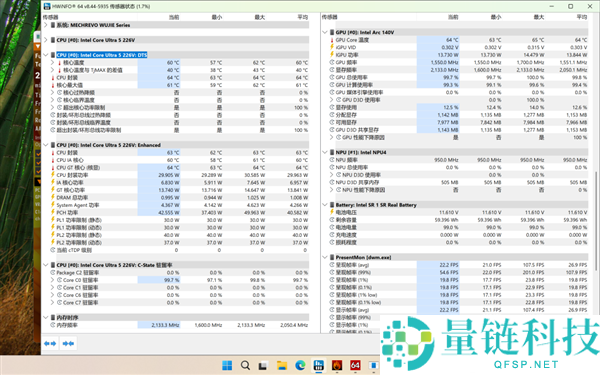This screenshot has height=375, width=600.
Task: Open Task View on the taskbar
Action: (x=263, y=365)
